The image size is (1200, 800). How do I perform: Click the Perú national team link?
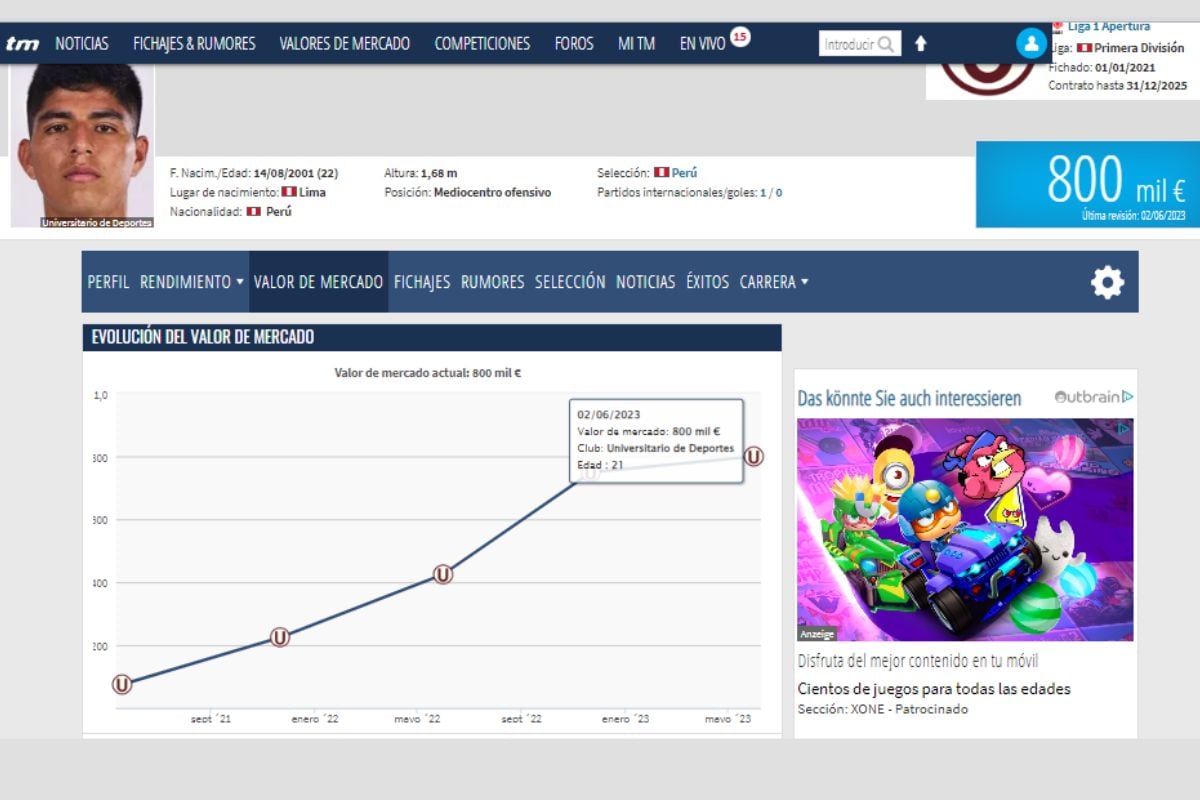click(x=684, y=173)
